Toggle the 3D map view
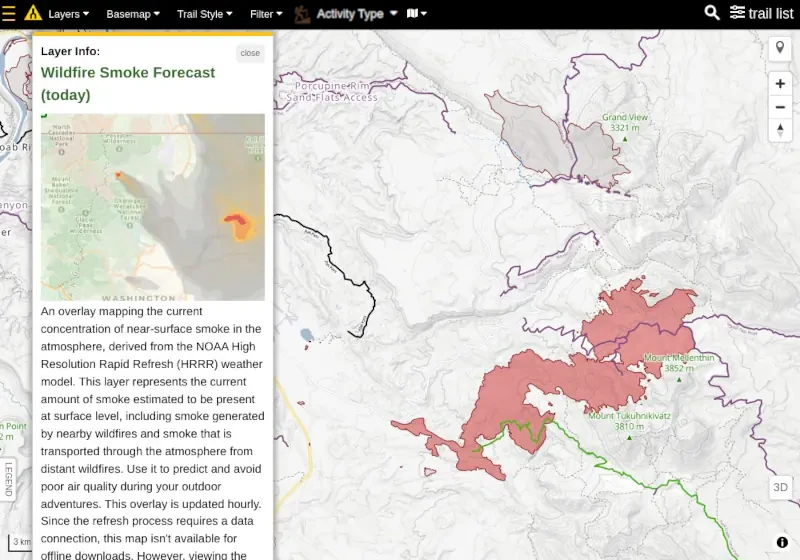The image size is (800, 560). click(780, 487)
